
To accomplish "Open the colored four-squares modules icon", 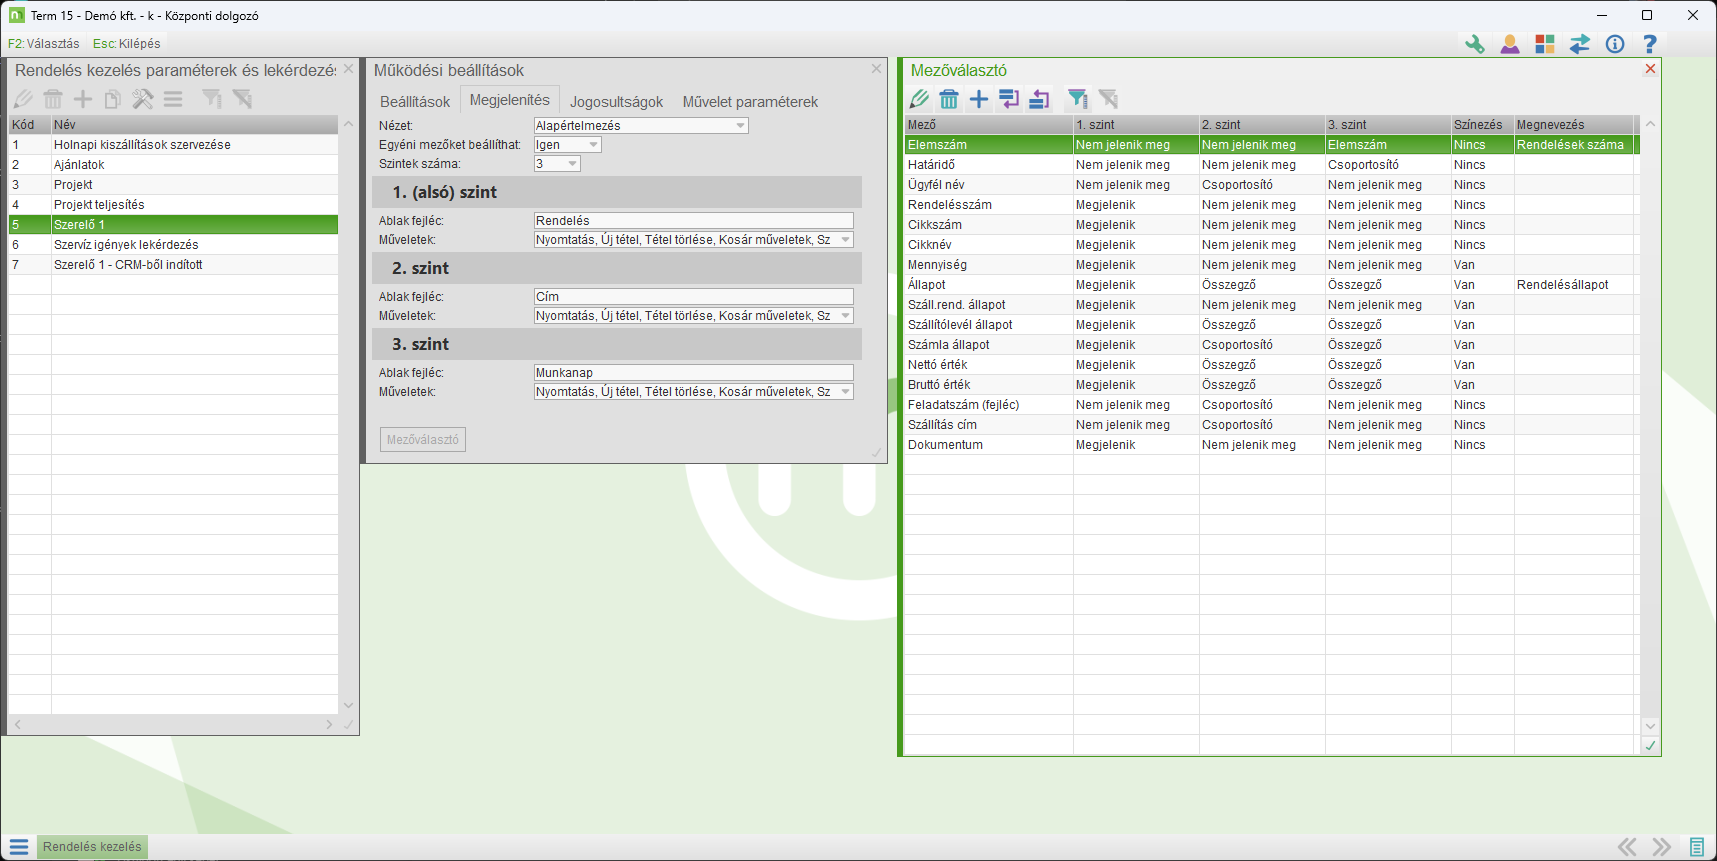I will 1545,44.
